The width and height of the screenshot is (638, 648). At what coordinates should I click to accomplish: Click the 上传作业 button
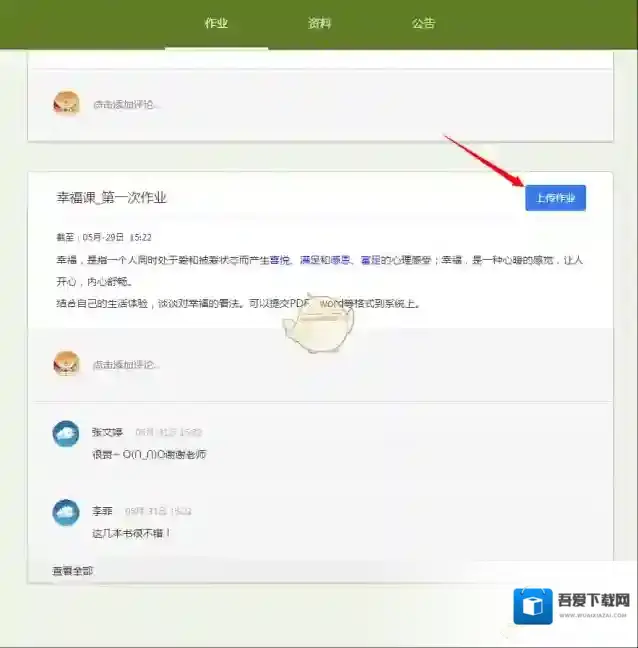[555, 198]
